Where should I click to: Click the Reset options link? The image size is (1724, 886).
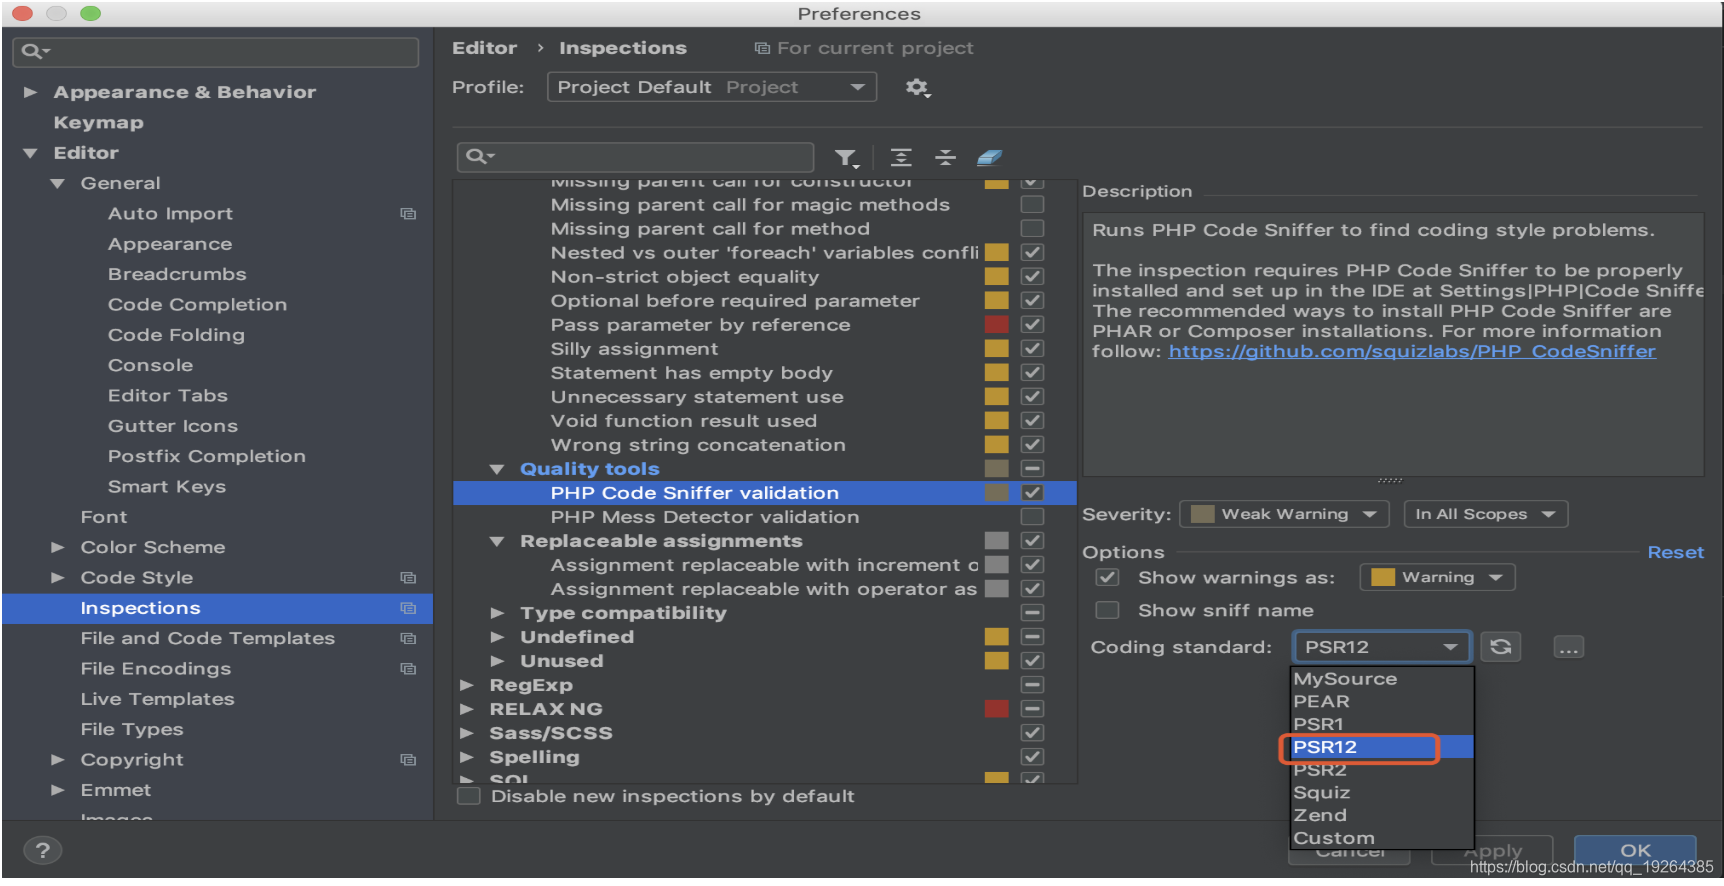pyautogui.click(x=1675, y=553)
